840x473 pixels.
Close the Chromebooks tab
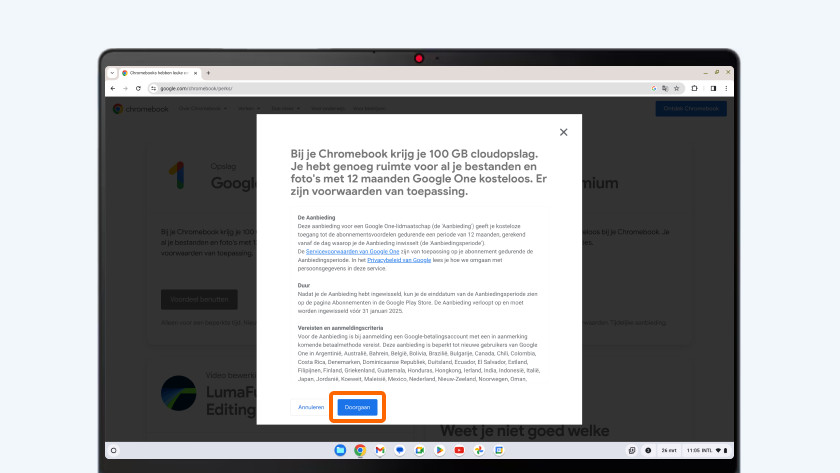(196, 73)
